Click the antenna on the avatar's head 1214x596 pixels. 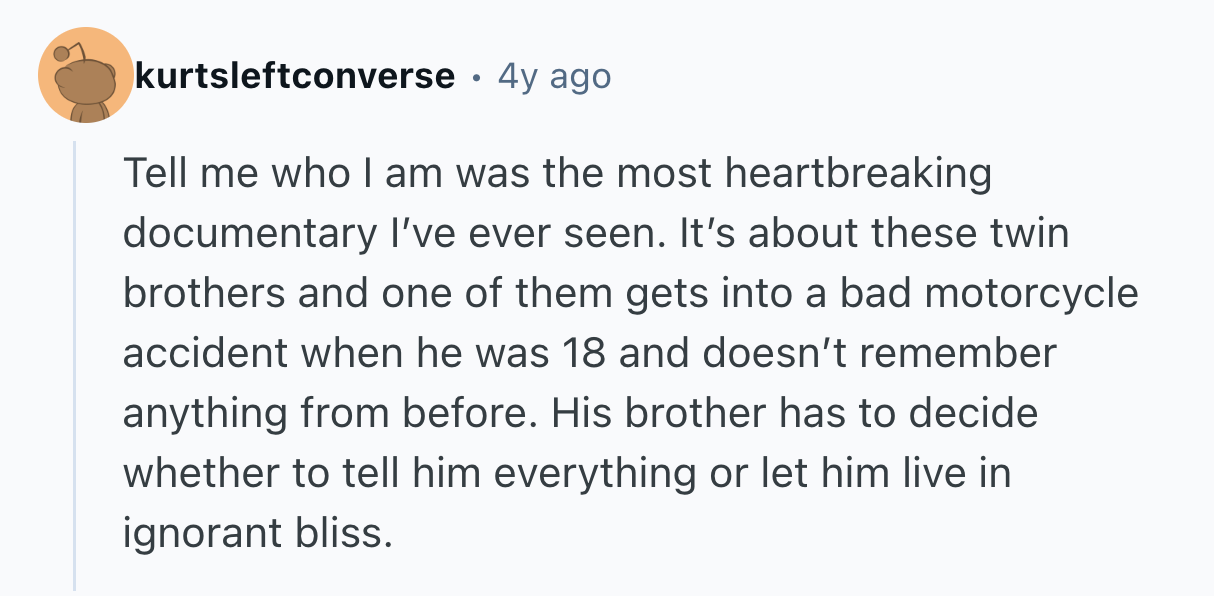tap(63, 50)
